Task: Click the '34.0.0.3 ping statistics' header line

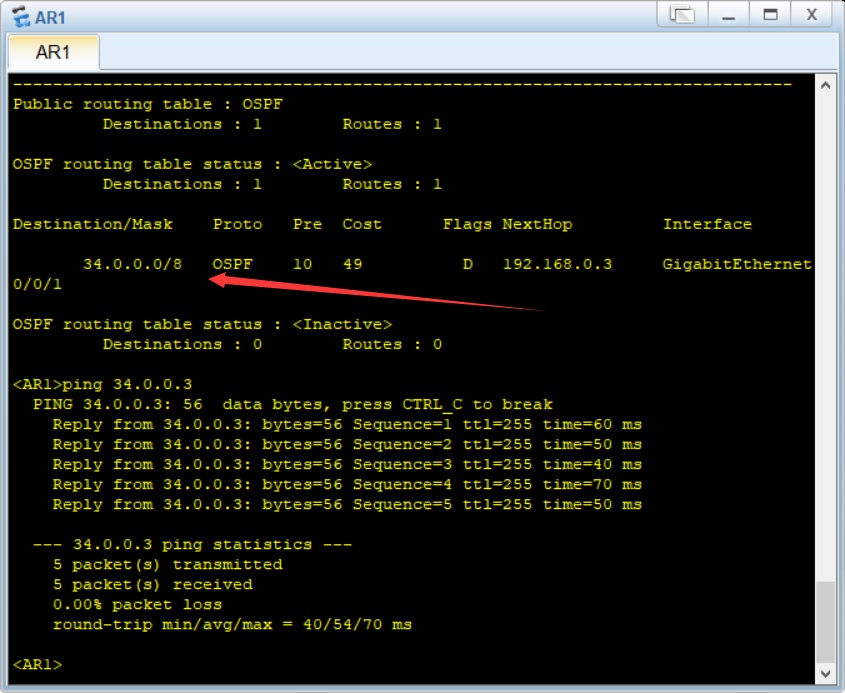Action: 192,544
